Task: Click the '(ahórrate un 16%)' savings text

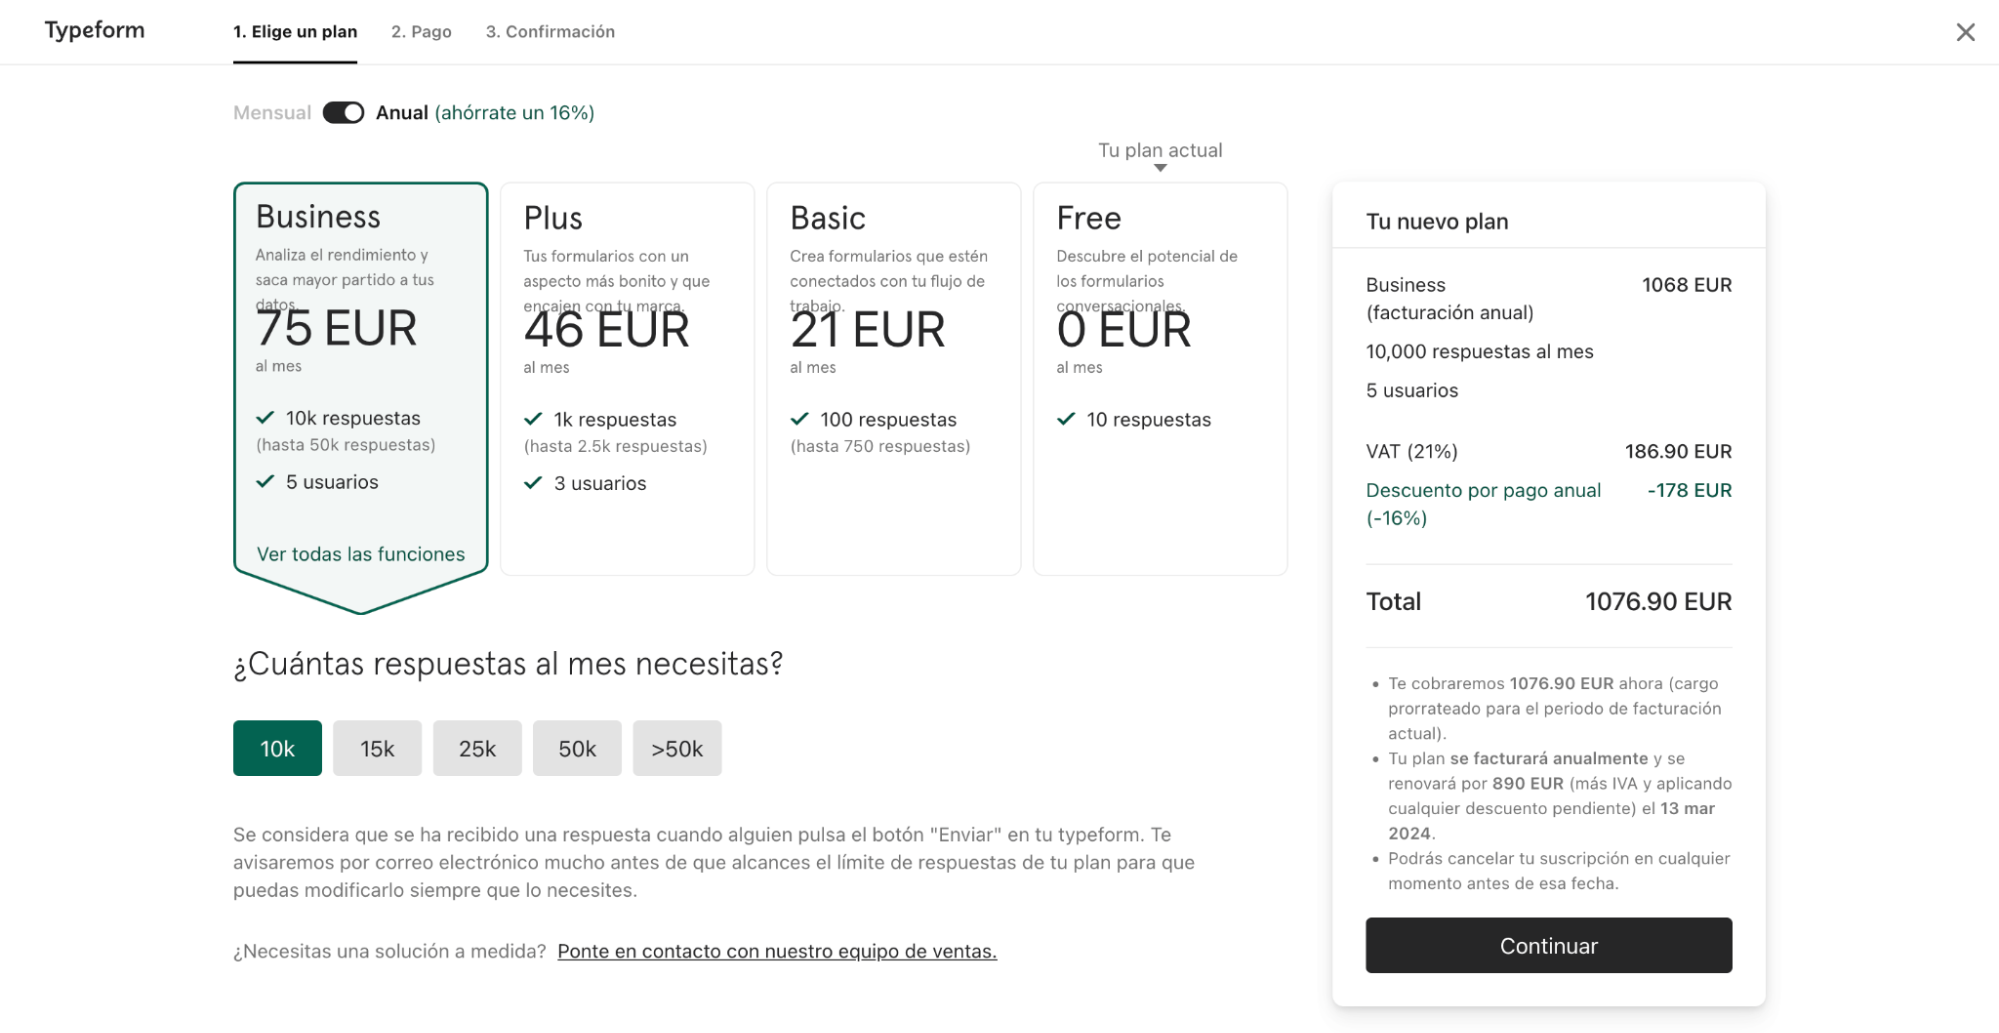Action: (x=514, y=112)
